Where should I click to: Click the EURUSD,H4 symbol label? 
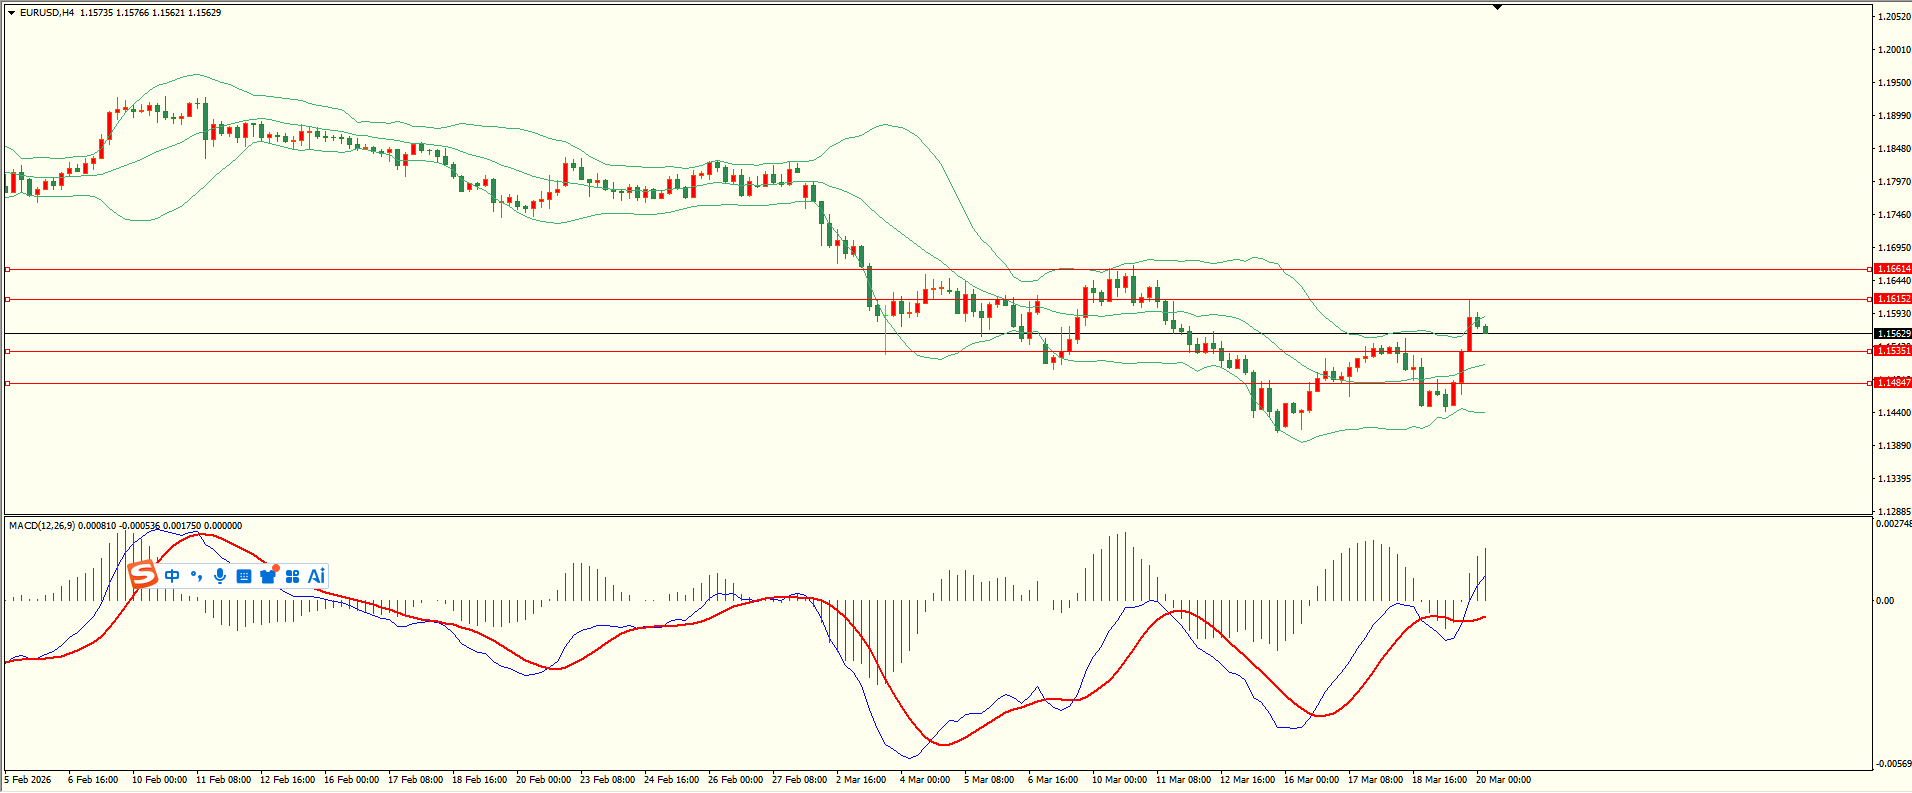coord(46,13)
